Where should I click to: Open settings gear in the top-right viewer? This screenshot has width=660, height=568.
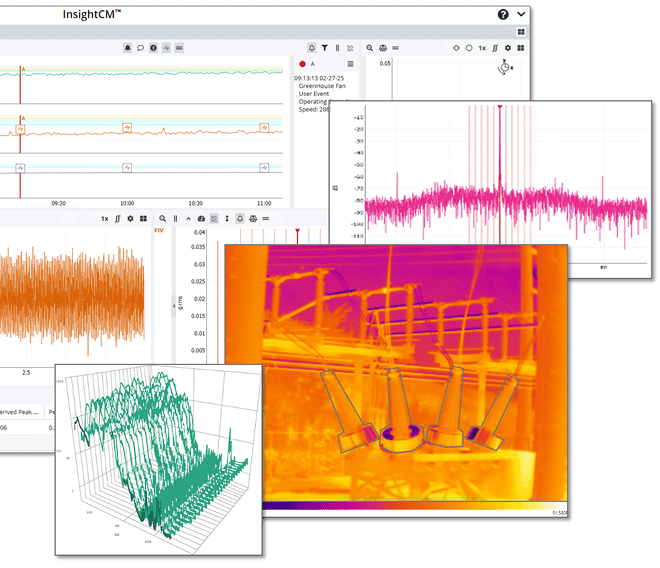508,48
